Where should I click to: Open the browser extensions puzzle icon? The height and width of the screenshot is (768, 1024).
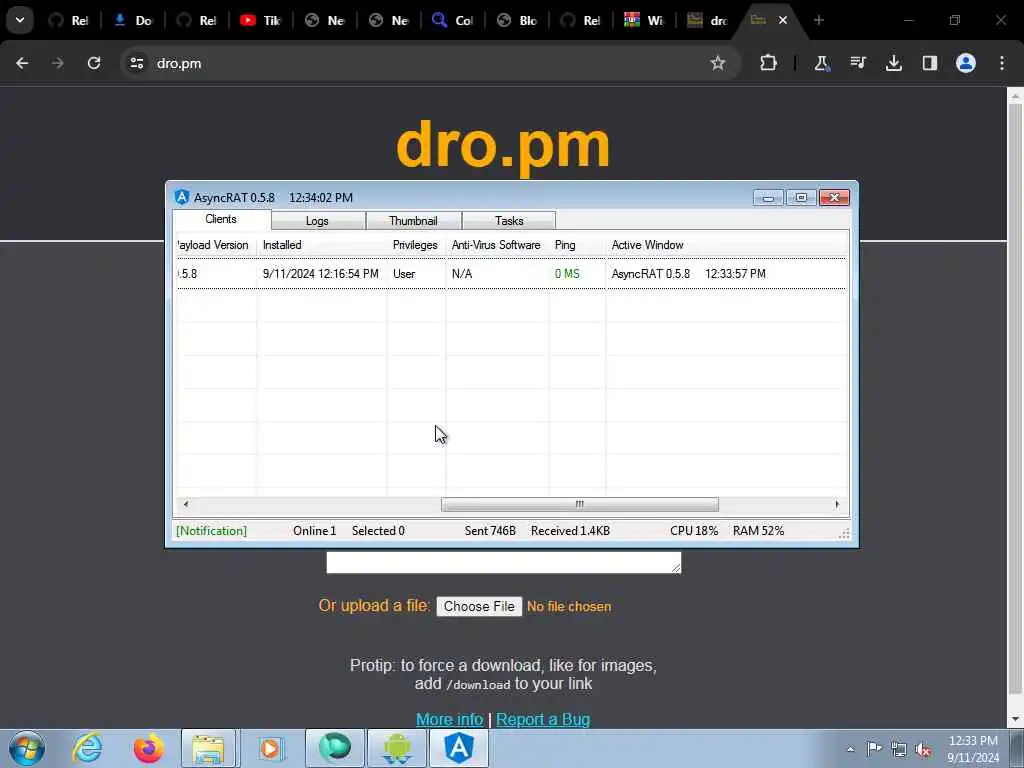(769, 63)
